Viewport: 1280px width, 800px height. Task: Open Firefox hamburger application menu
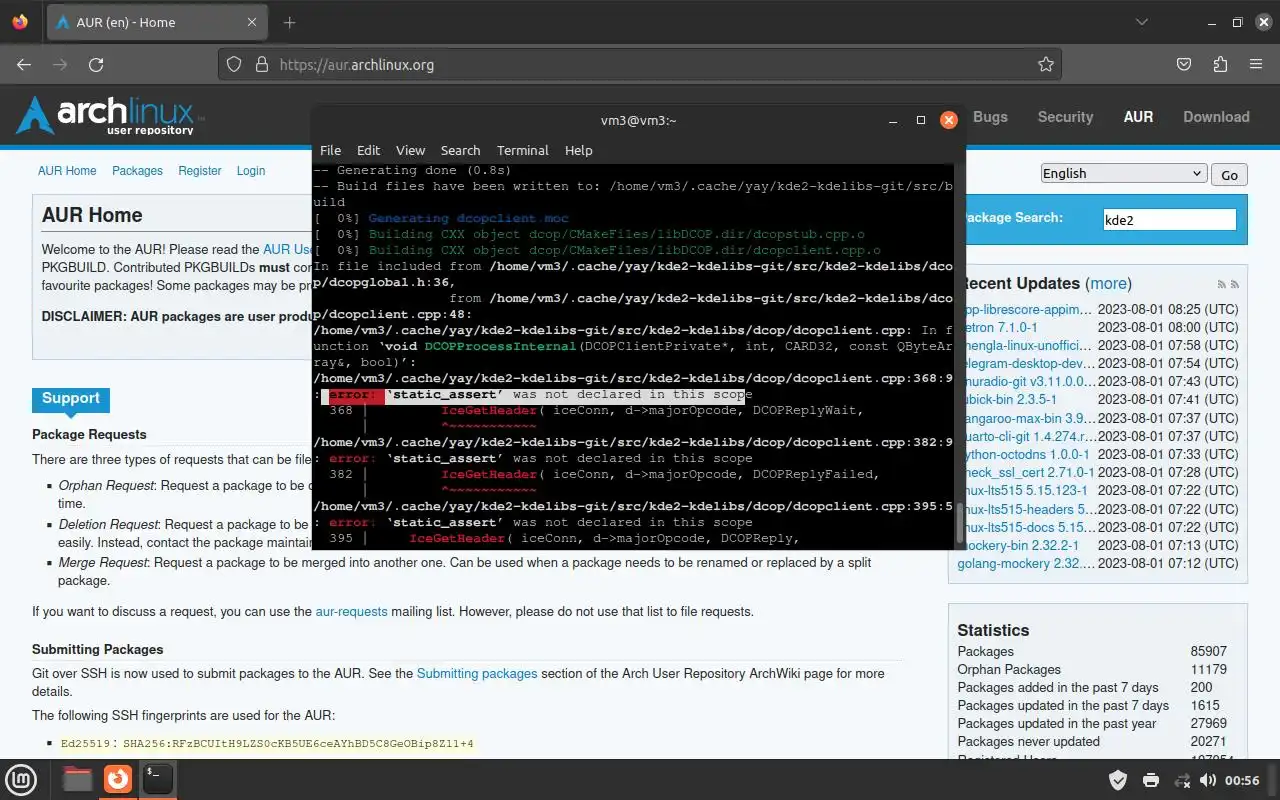pyautogui.click(x=1256, y=64)
